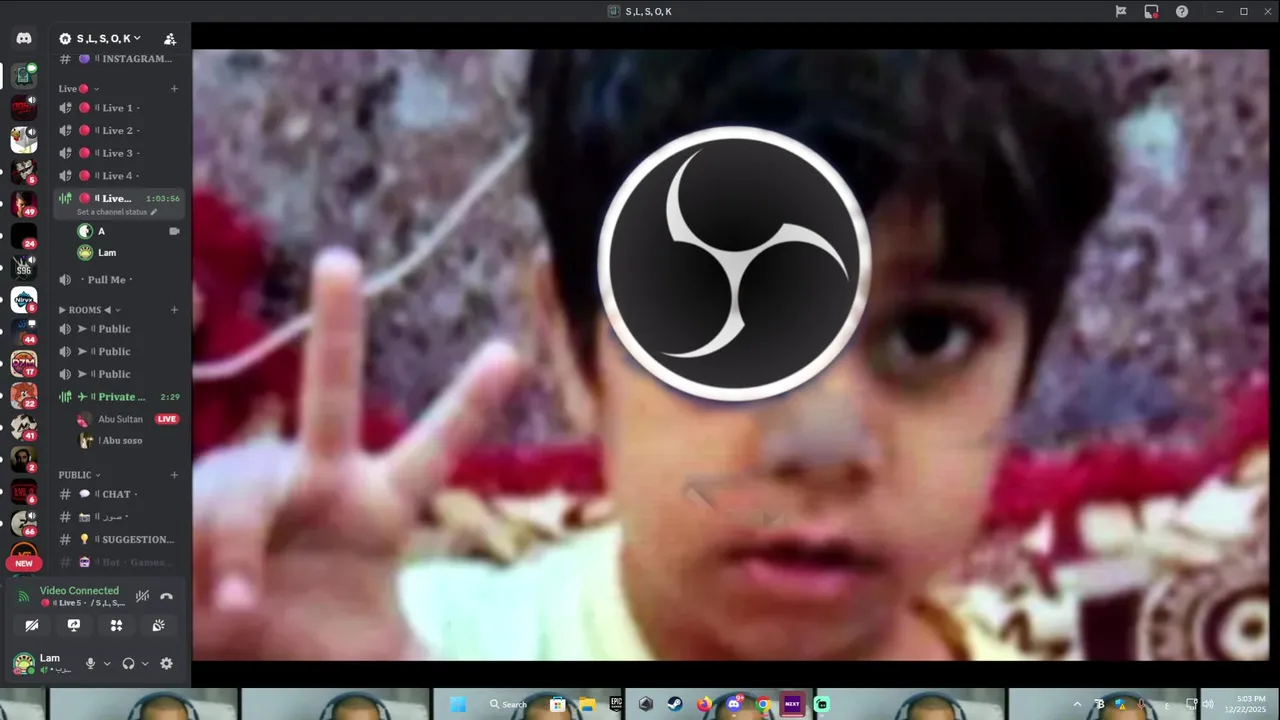Deafen using the headphones button
Screen dimensions: 1280x720
click(128, 663)
